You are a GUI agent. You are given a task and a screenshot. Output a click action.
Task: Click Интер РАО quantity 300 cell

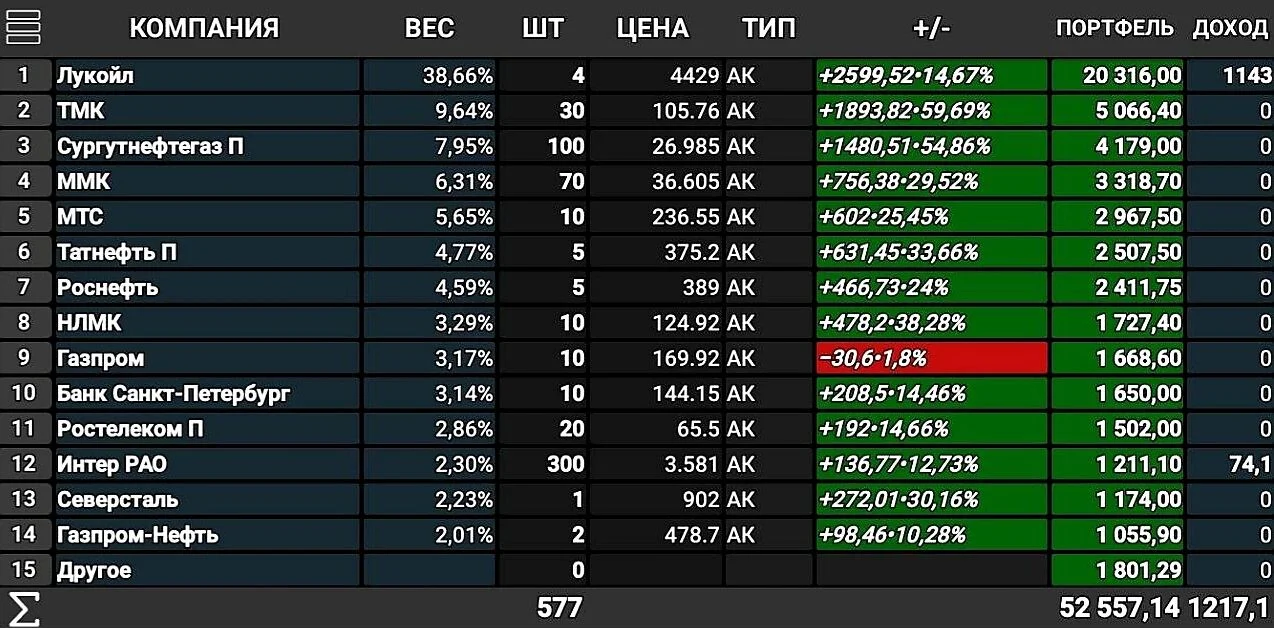coord(542,464)
